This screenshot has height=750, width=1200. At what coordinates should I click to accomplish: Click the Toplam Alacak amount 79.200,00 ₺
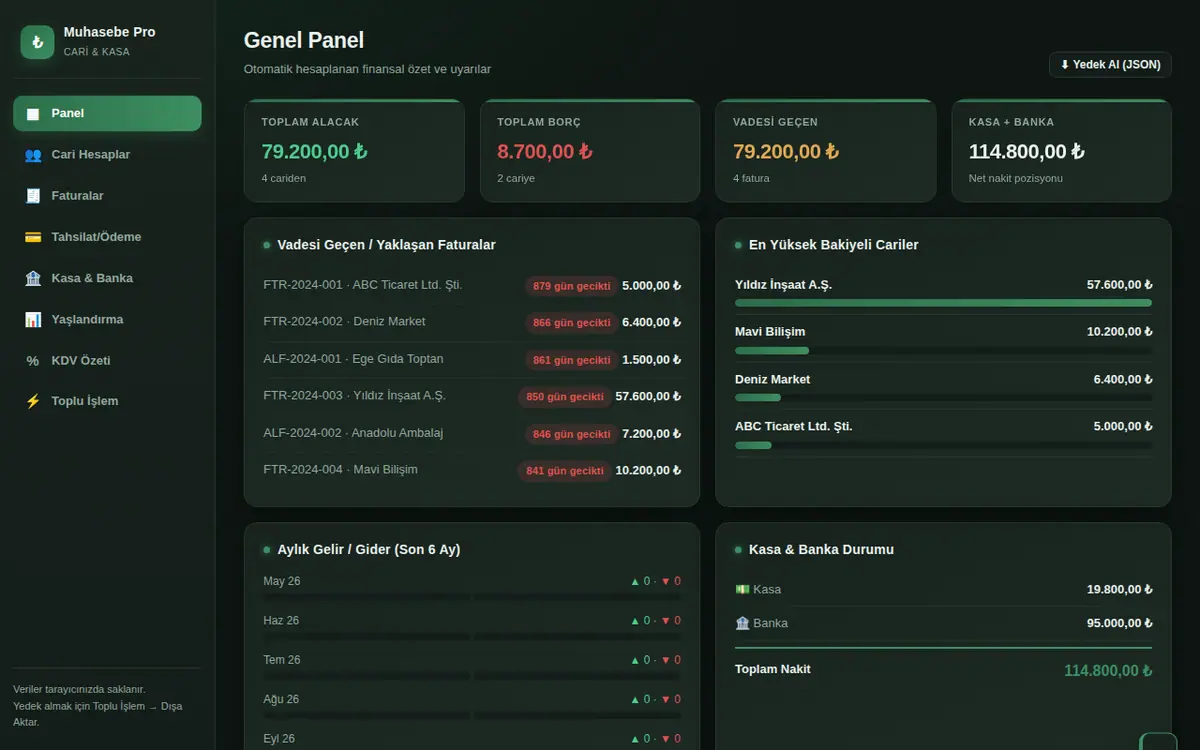[314, 152]
